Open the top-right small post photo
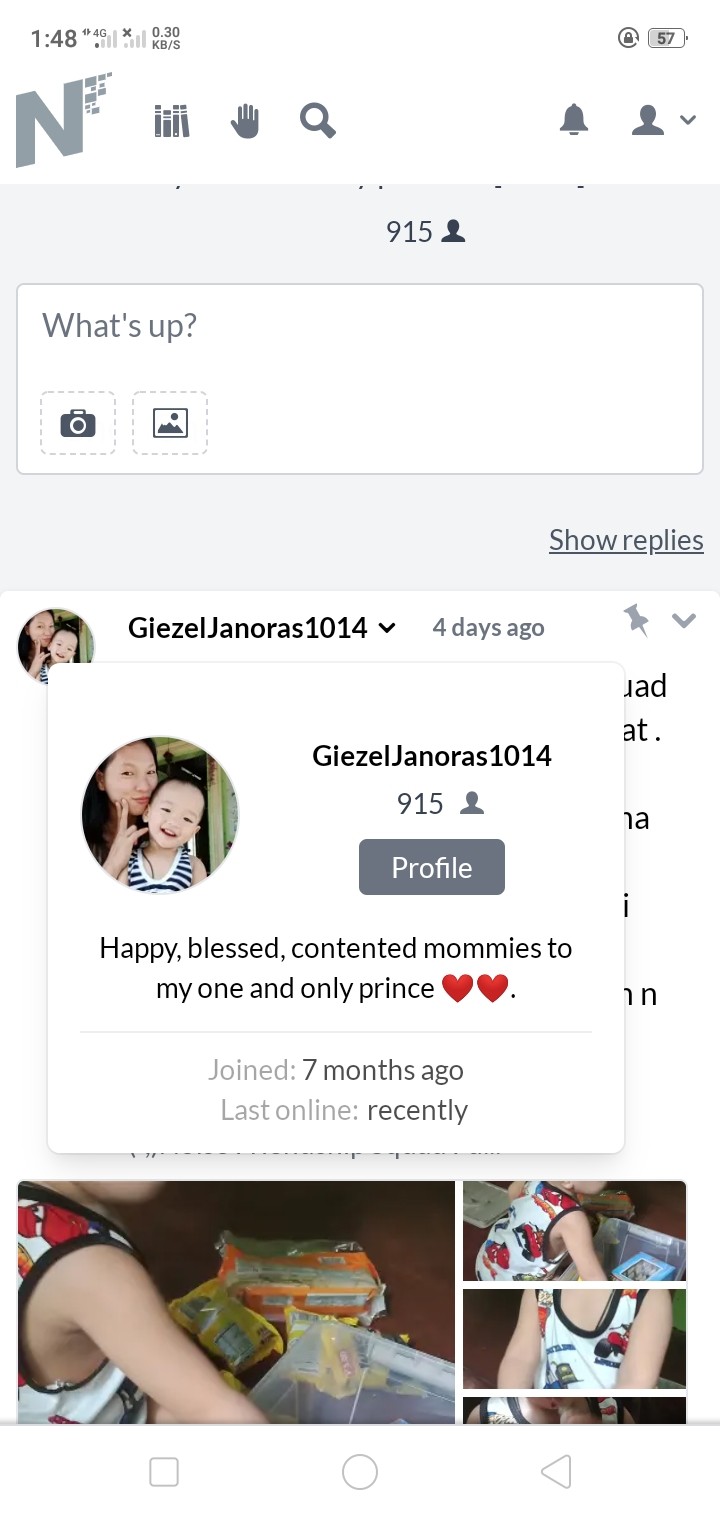Image resolution: width=720 pixels, height=1520 pixels. [x=575, y=1230]
